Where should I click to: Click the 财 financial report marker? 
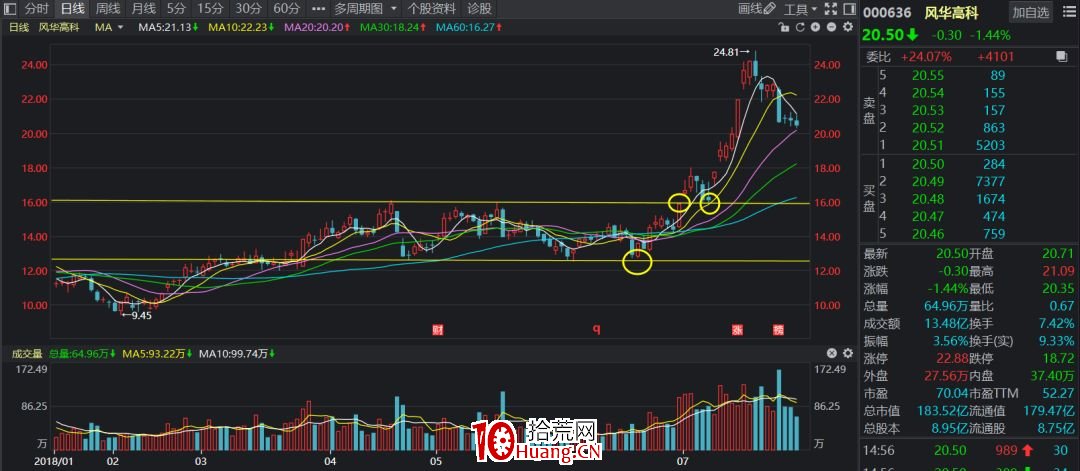point(437,330)
